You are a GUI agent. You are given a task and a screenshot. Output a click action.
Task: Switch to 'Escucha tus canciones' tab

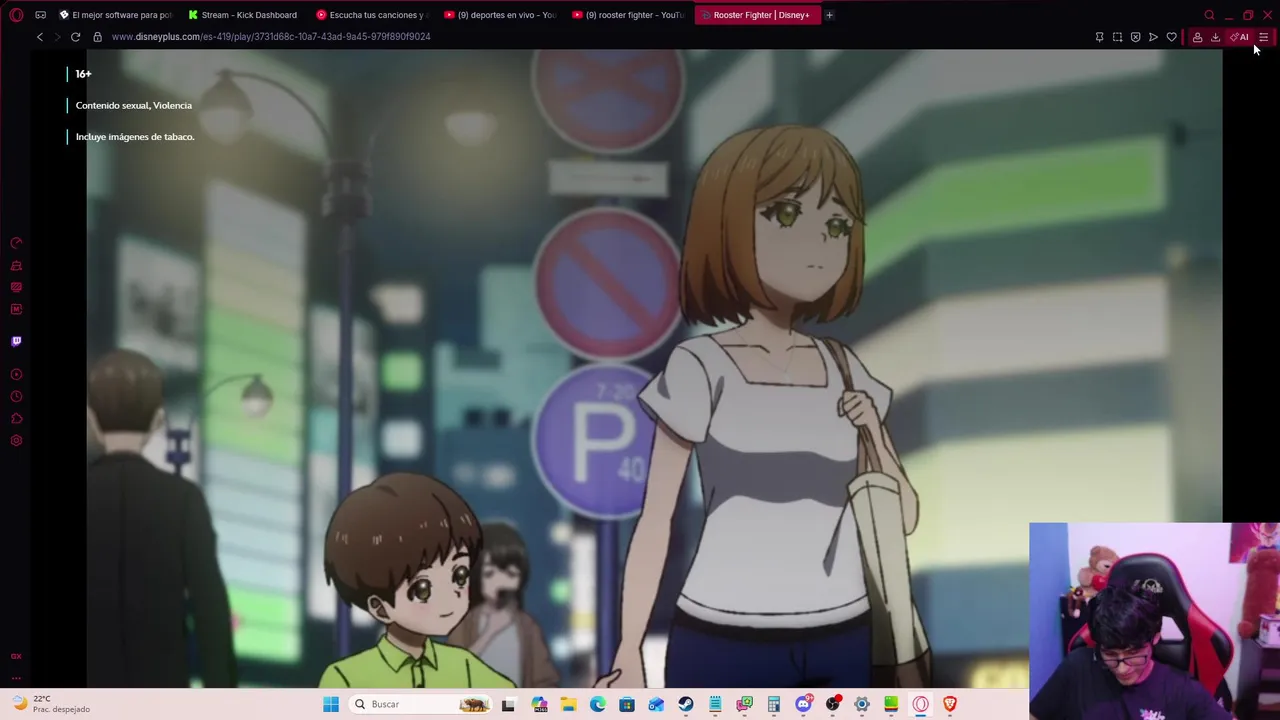[372, 15]
